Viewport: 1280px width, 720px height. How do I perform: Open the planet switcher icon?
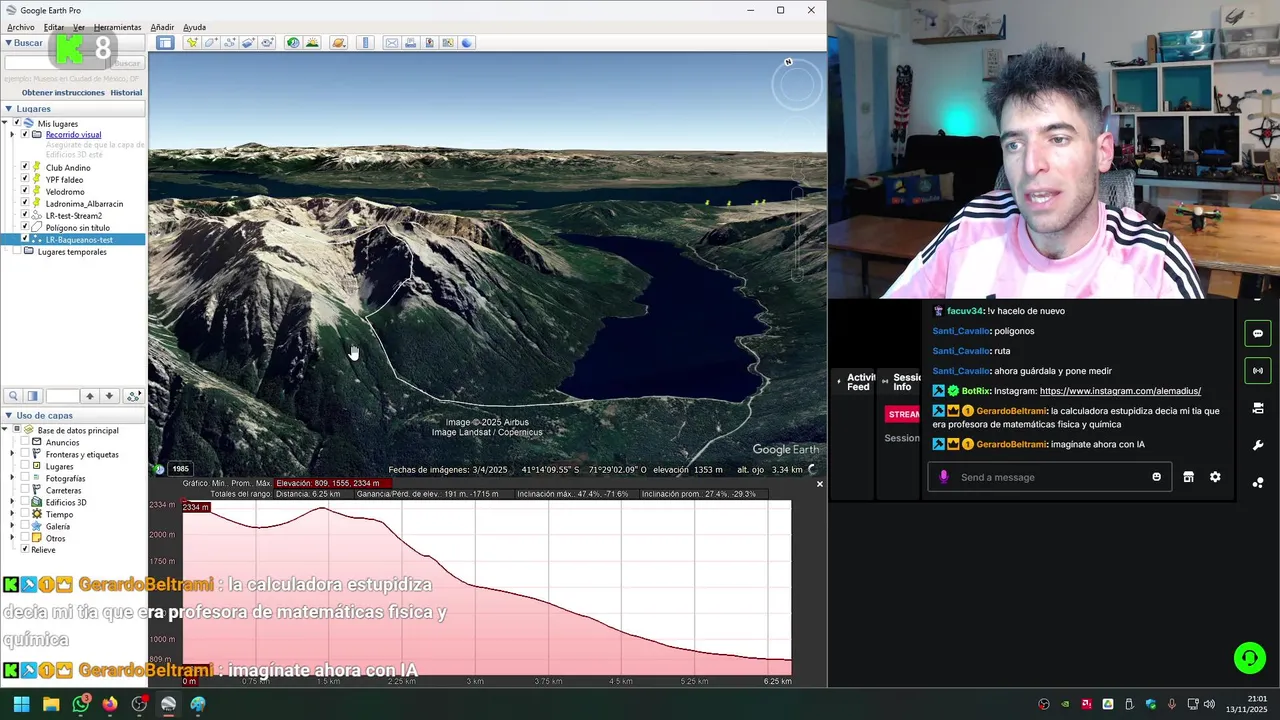(x=339, y=42)
